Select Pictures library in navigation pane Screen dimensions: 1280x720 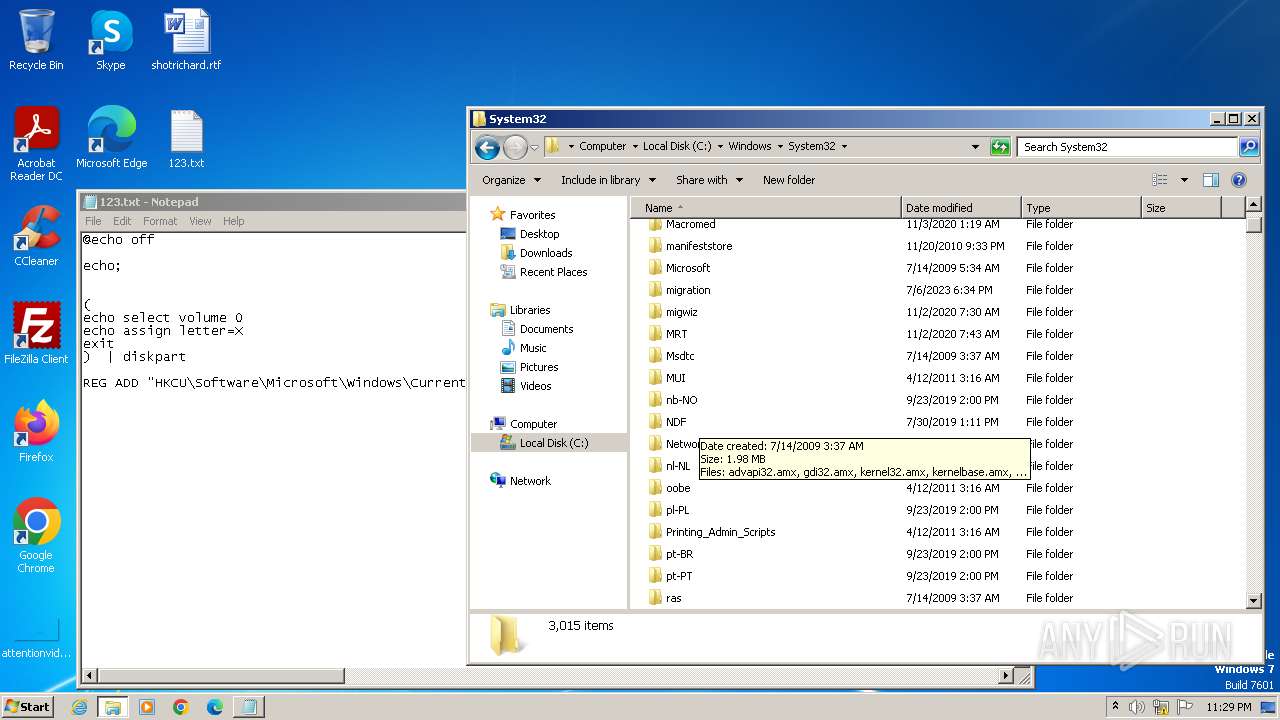click(x=539, y=367)
